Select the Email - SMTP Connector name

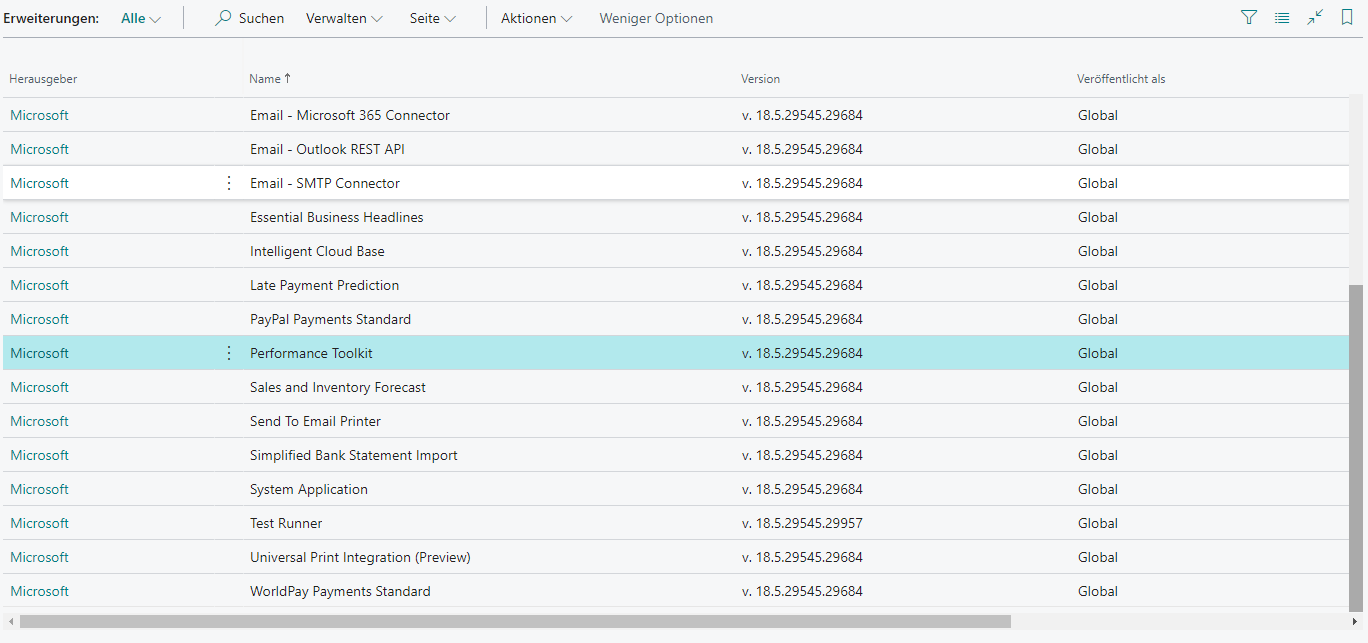click(x=325, y=183)
